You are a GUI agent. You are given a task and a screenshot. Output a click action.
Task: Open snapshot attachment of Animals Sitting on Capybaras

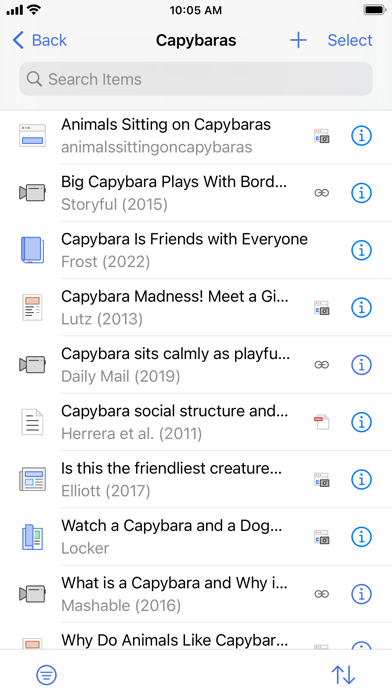coord(321,136)
